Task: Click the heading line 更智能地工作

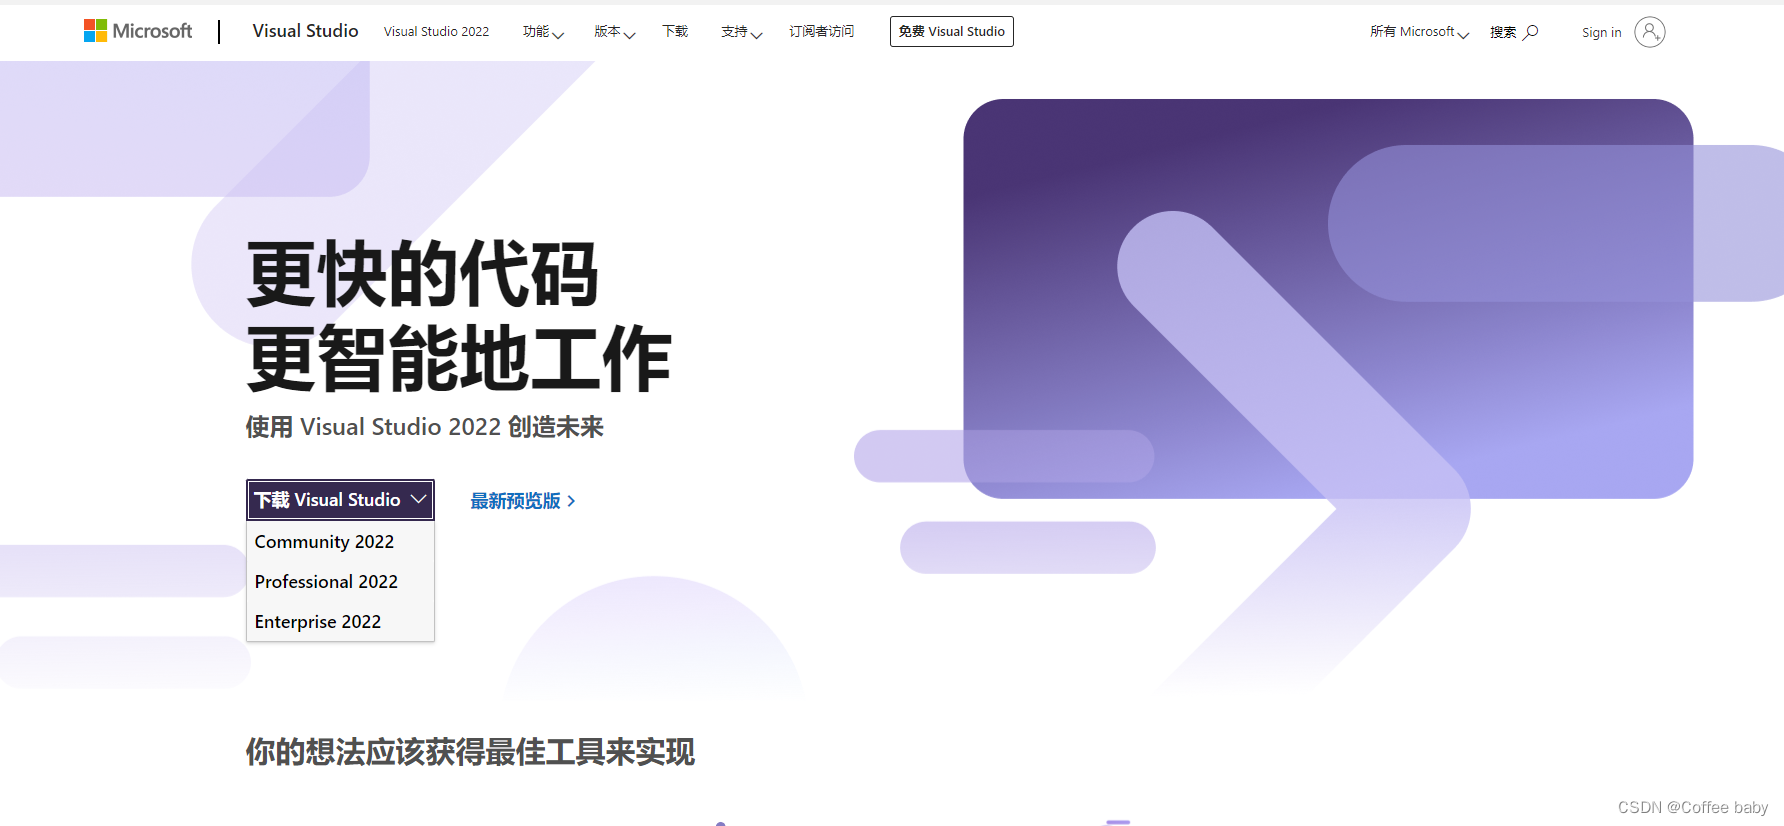Action: tap(458, 358)
